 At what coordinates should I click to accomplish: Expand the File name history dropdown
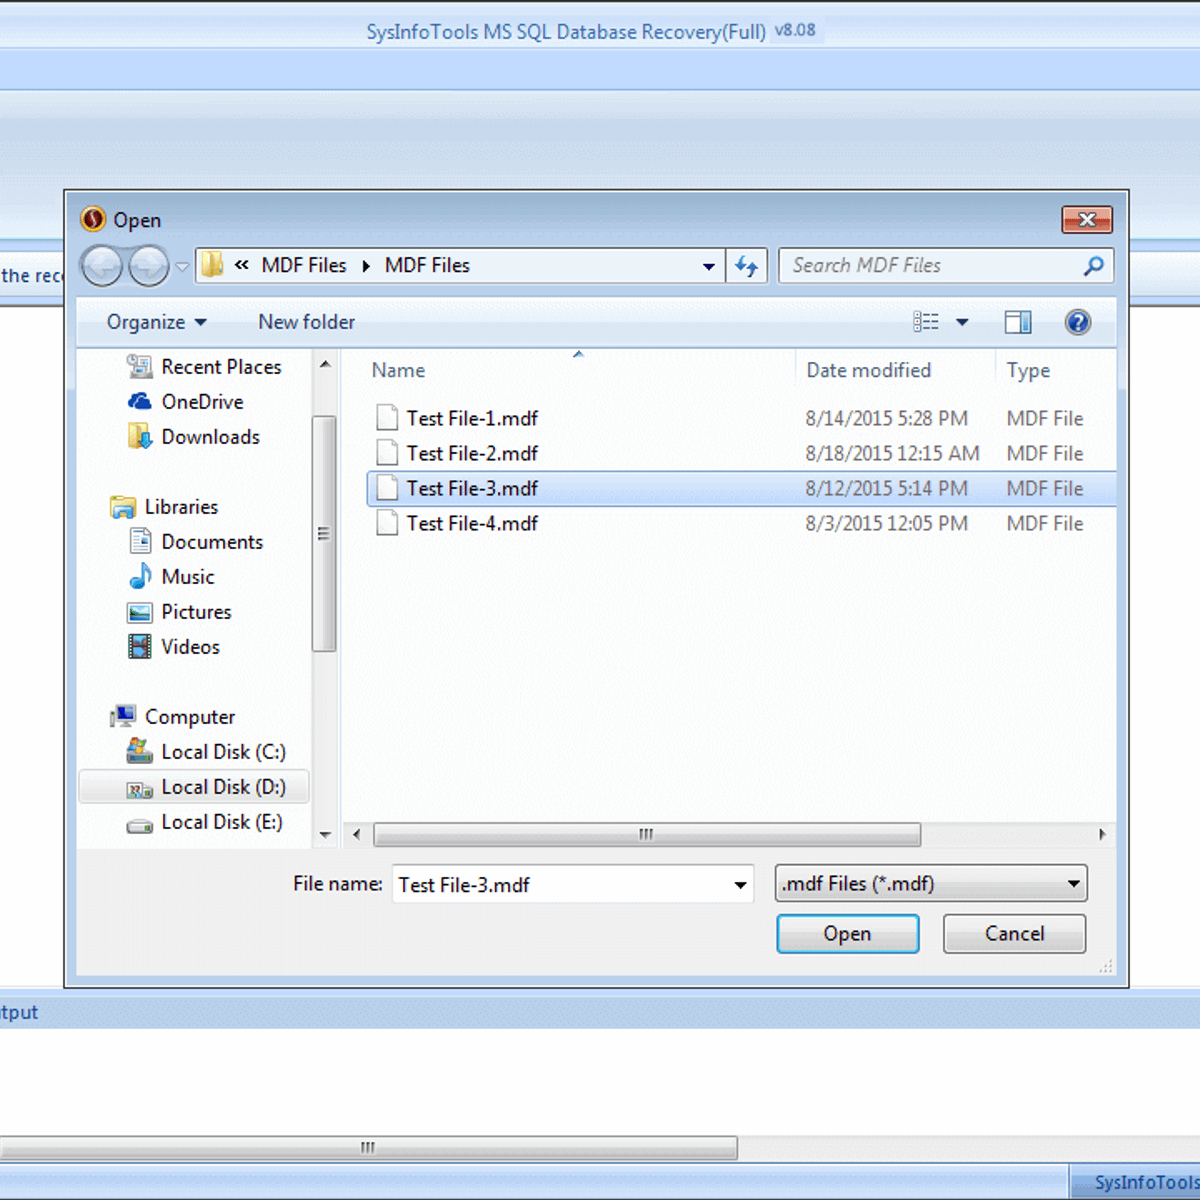tap(740, 885)
